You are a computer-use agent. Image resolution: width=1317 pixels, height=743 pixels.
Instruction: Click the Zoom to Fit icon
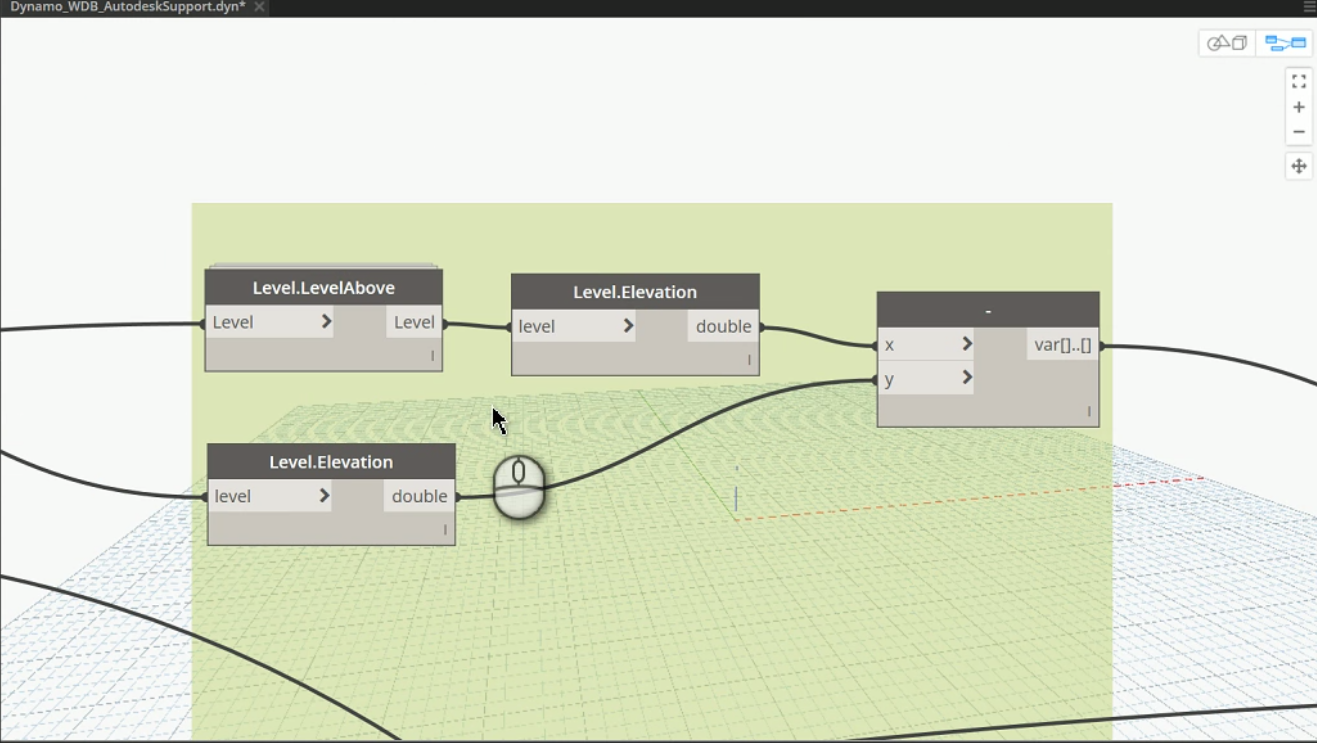tap(1299, 82)
